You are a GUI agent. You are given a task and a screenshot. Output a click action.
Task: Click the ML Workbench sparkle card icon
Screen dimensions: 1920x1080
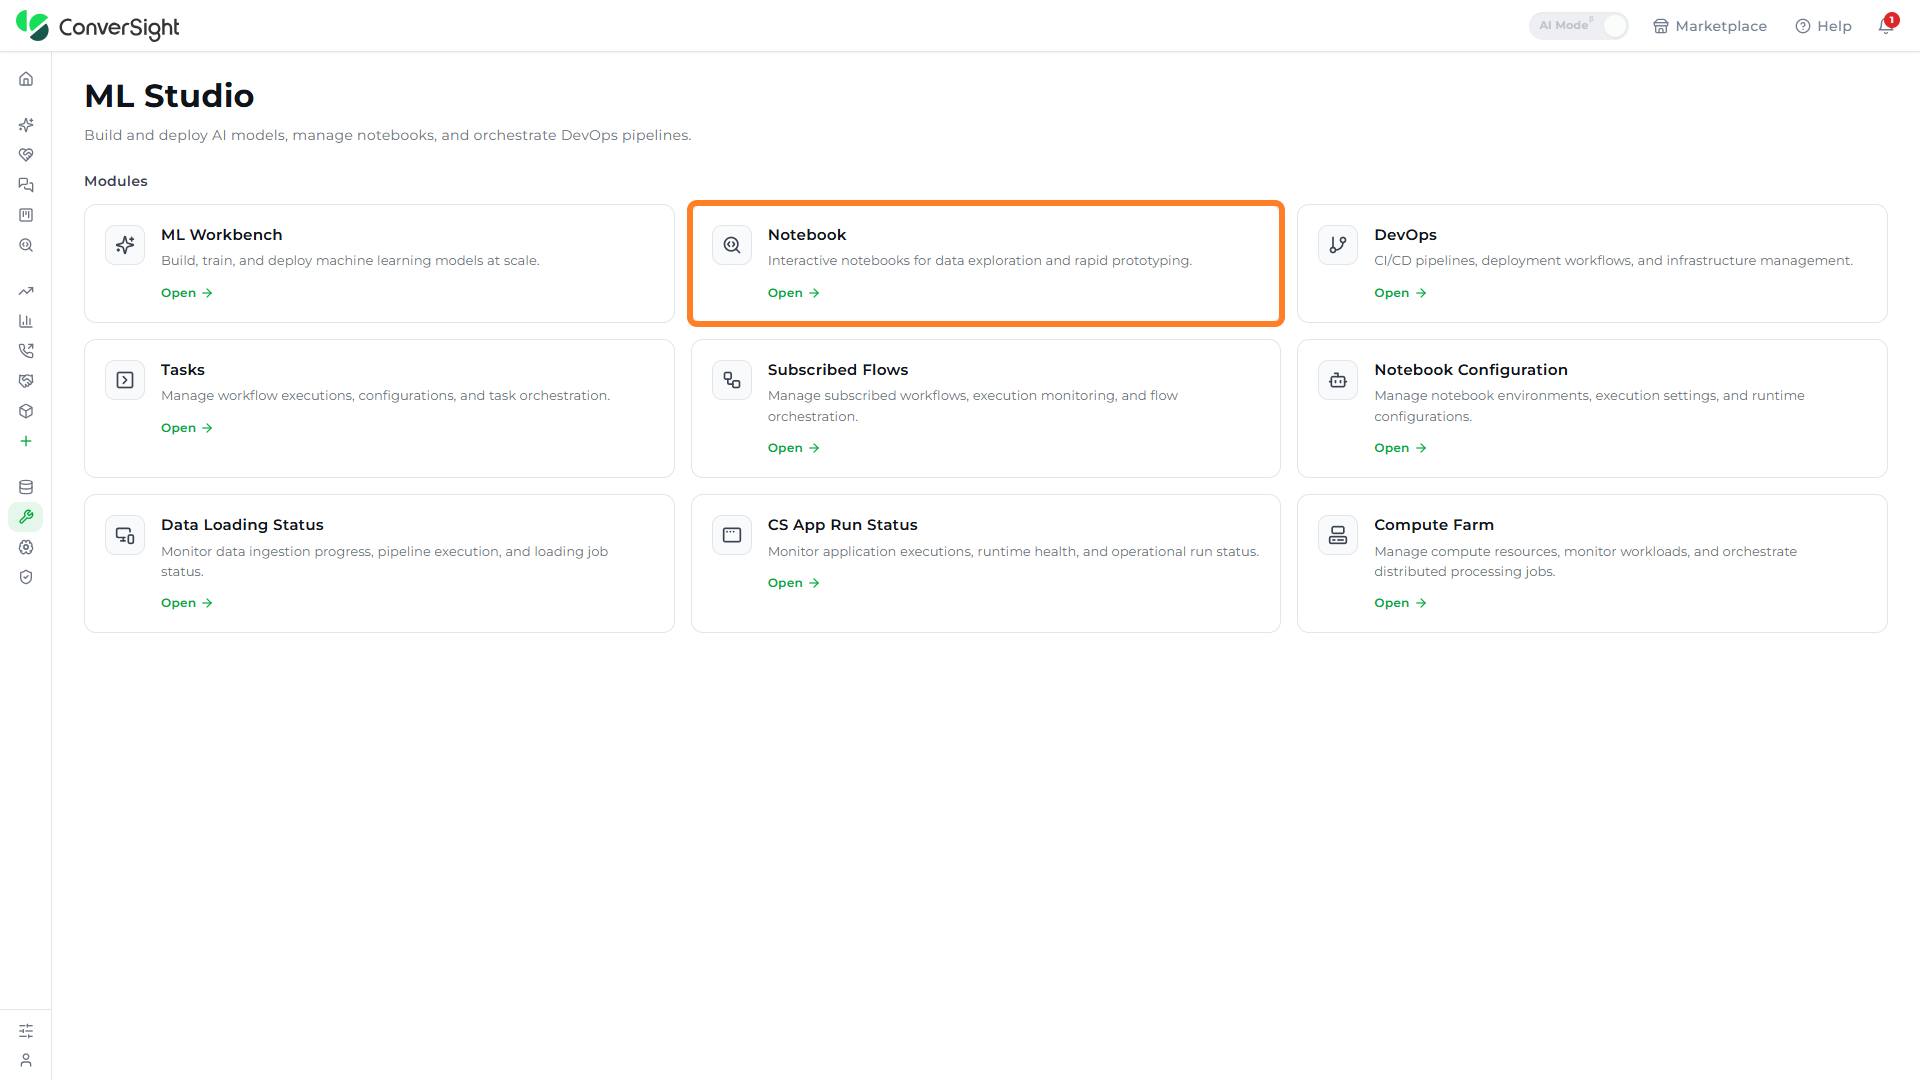click(125, 245)
